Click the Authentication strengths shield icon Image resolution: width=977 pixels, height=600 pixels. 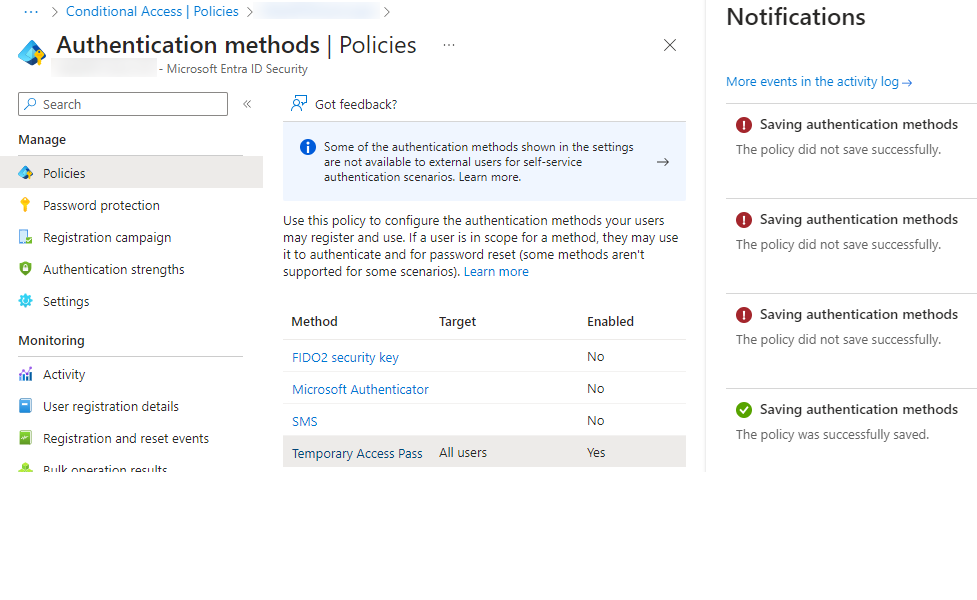[x=25, y=269]
